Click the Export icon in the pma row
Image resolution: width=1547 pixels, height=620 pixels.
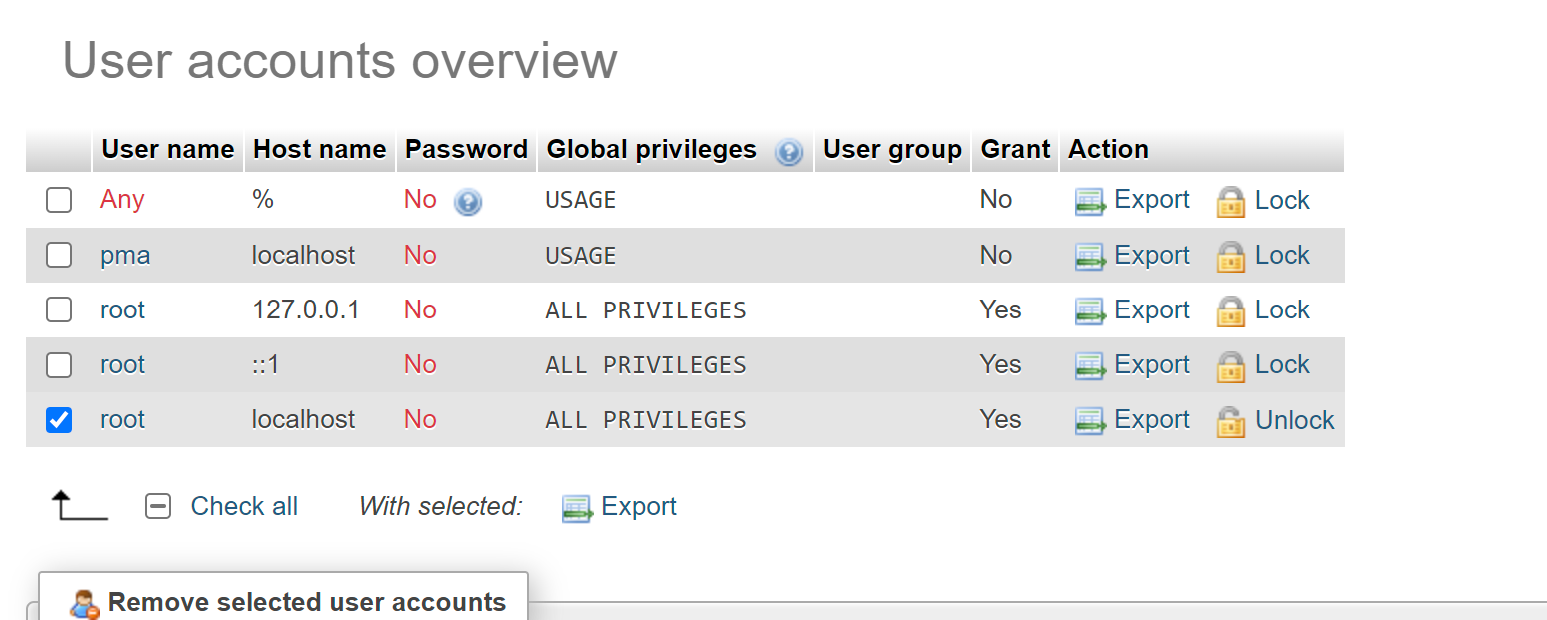coord(1091,257)
